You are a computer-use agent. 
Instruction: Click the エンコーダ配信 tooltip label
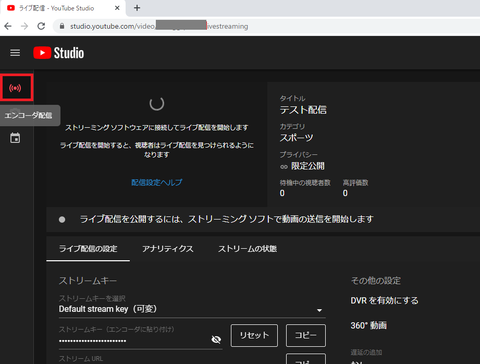pos(28,115)
